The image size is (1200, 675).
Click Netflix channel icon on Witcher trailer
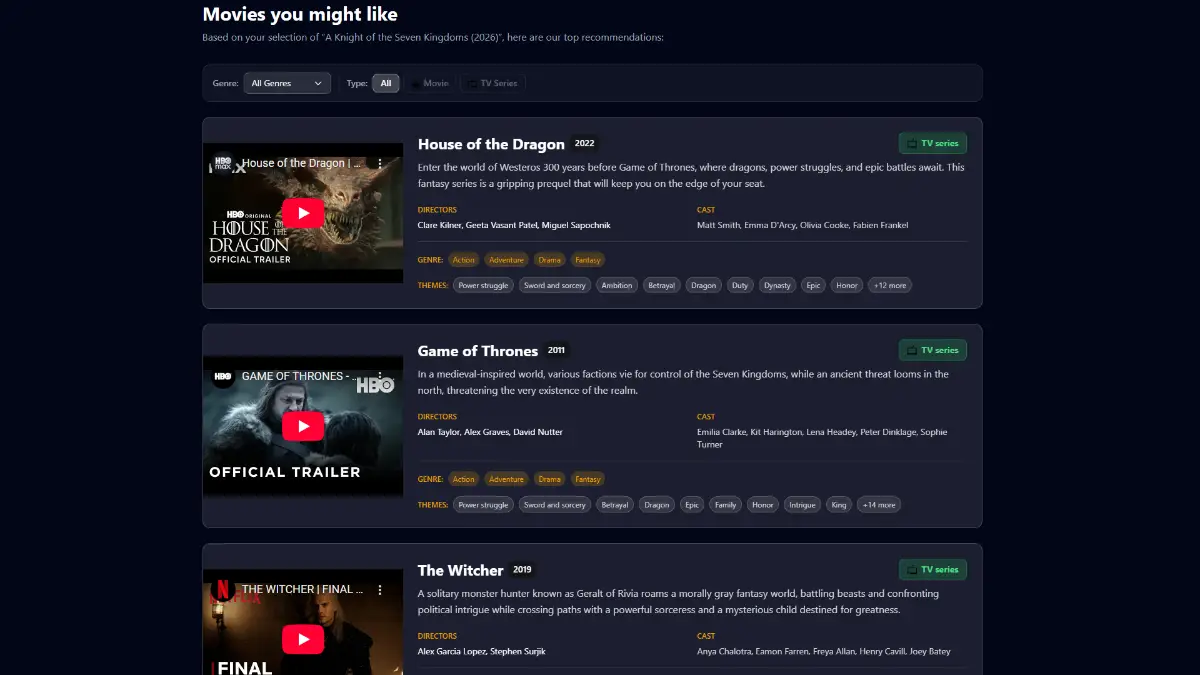pos(223,589)
